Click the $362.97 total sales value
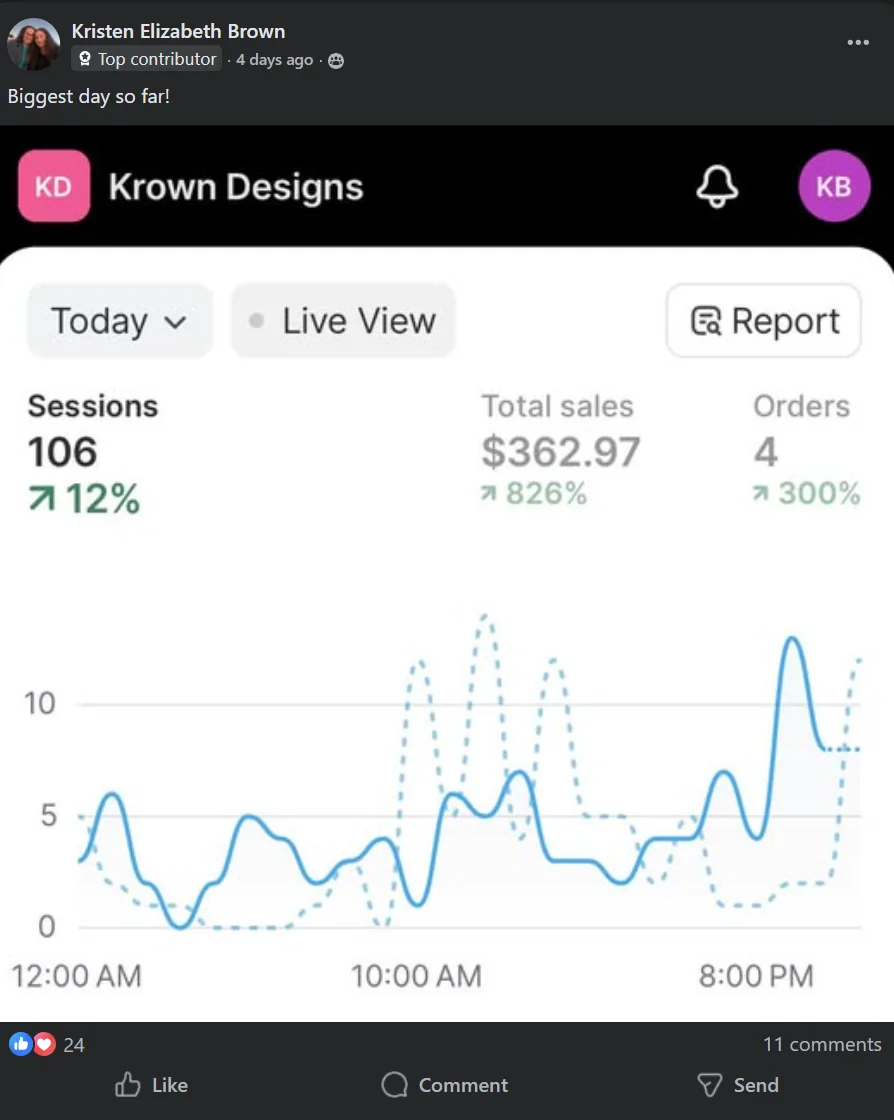894x1120 pixels. pyautogui.click(x=561, y=452)
